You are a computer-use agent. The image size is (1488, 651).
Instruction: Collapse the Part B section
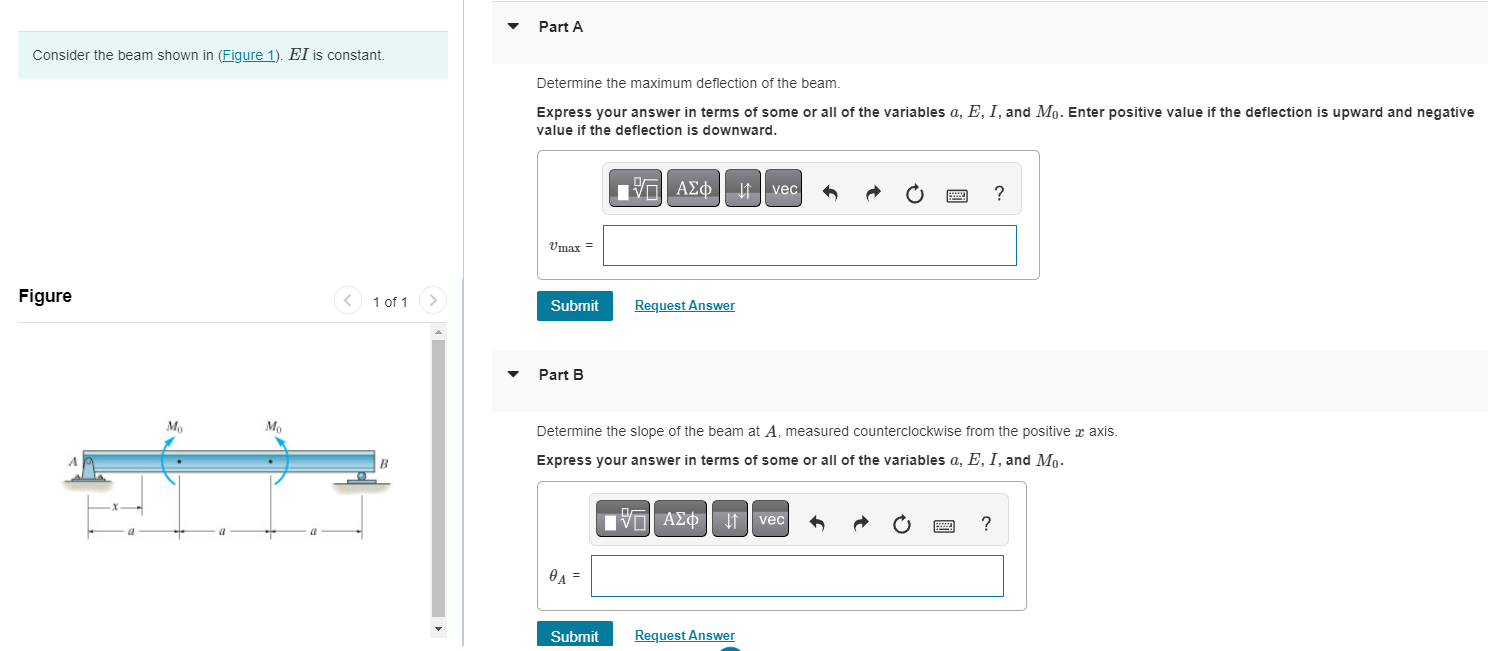coord(513,374)
